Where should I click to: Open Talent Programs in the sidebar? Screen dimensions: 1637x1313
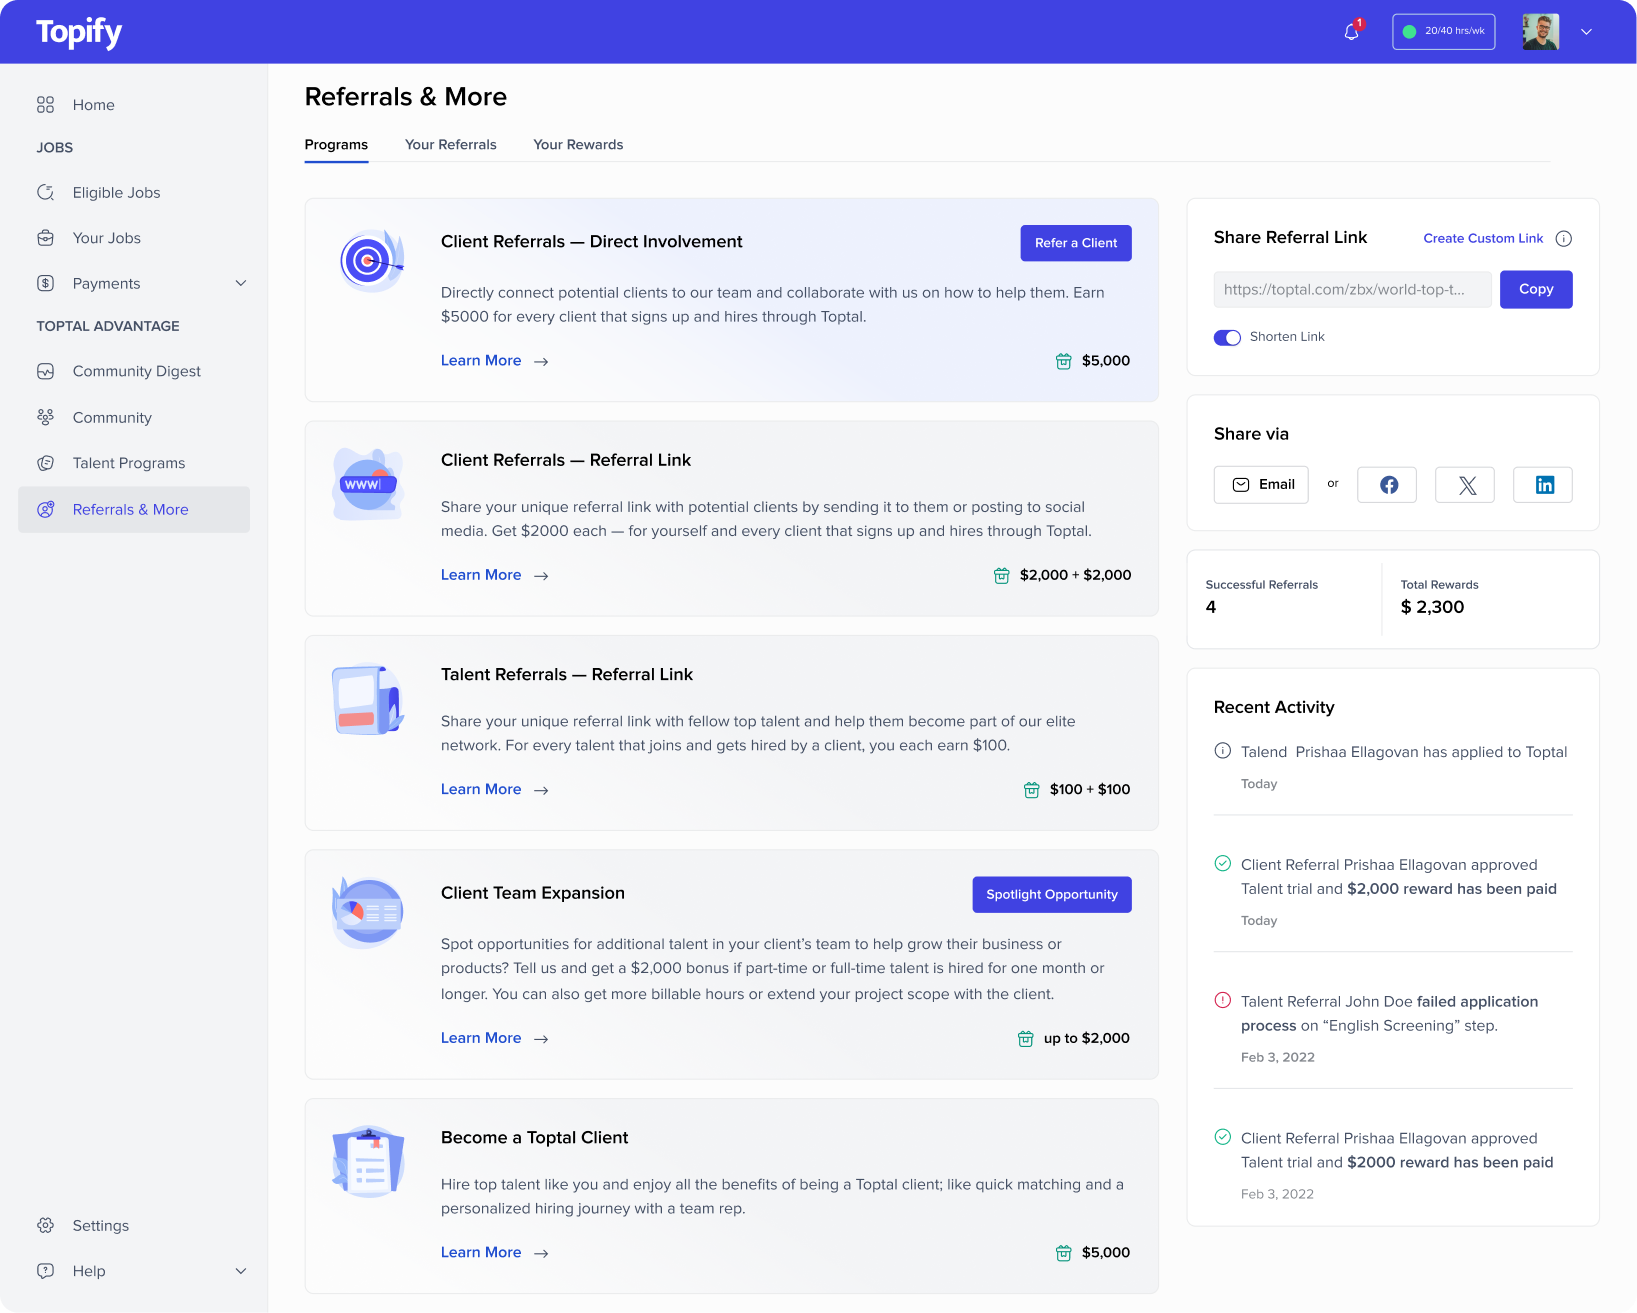tap(134, 463)
